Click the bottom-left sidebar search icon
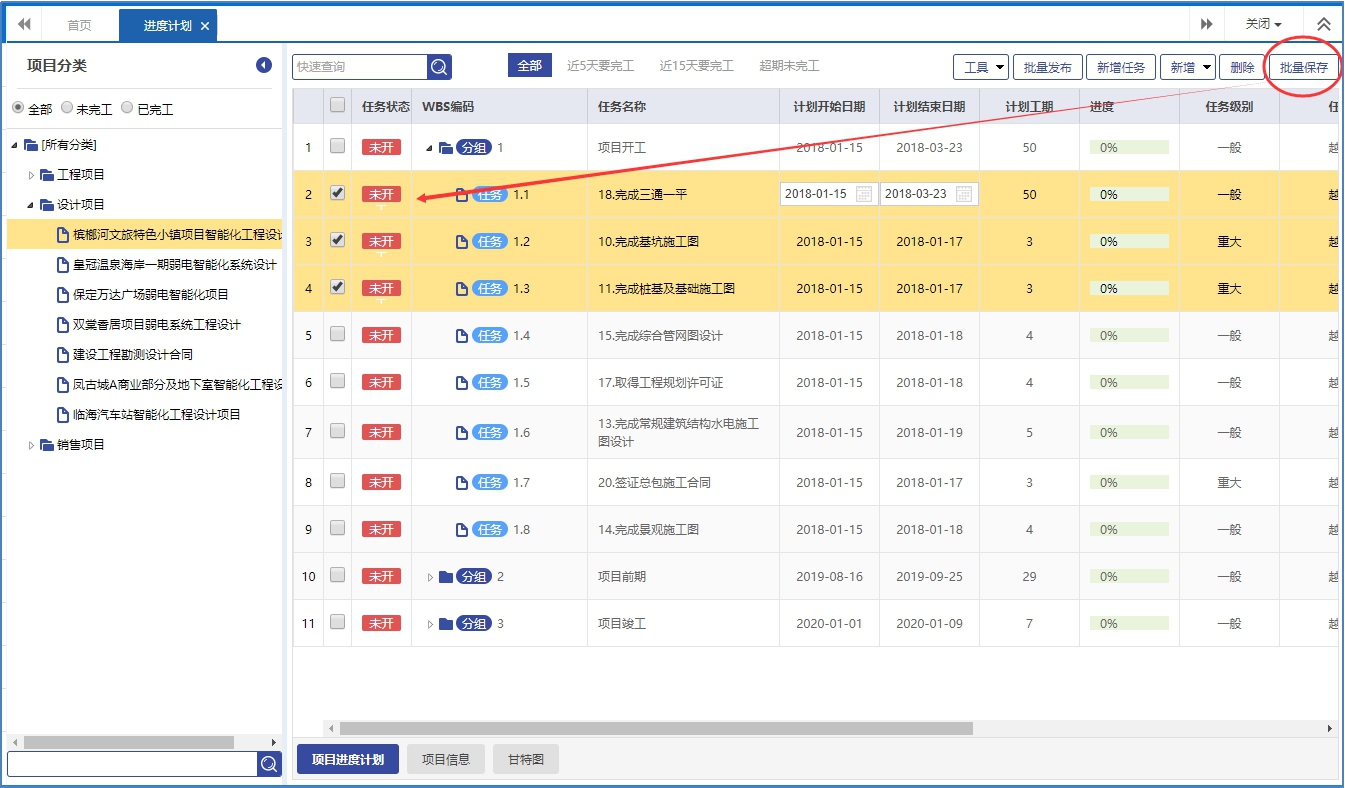1345x788 pixels. point(269,764)
